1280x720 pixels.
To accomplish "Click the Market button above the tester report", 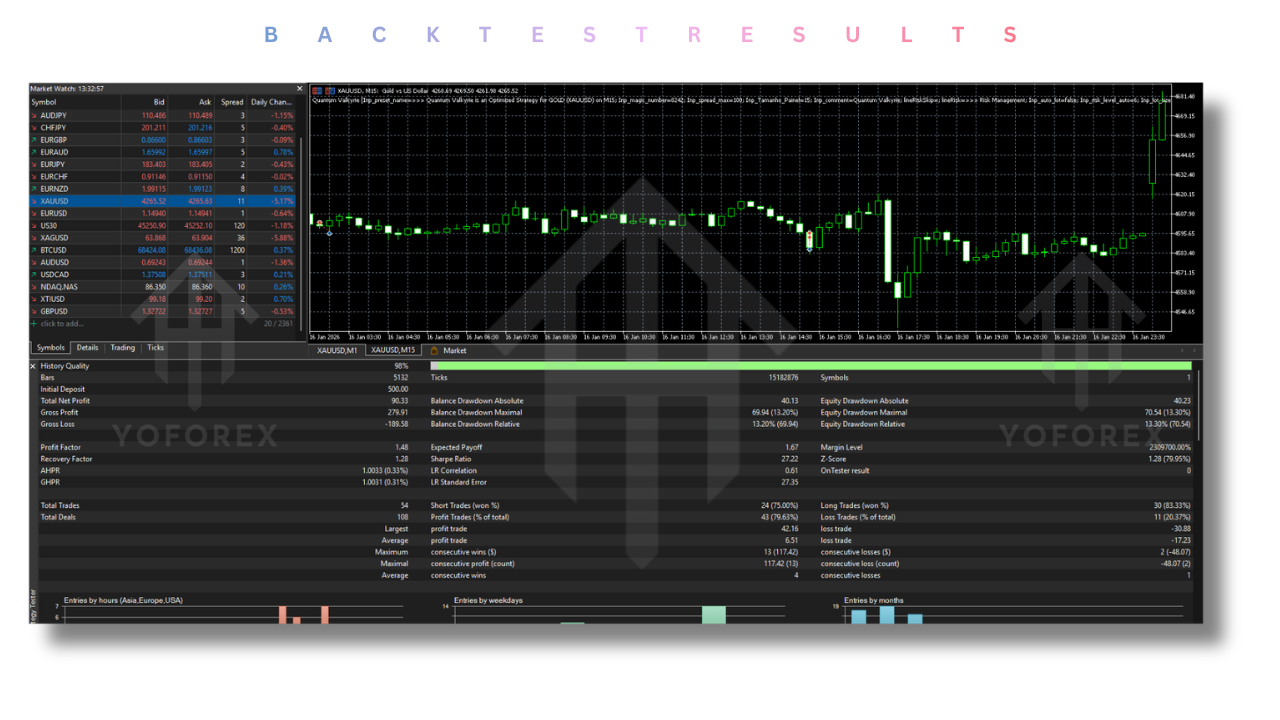I will [x=455, y=351].
